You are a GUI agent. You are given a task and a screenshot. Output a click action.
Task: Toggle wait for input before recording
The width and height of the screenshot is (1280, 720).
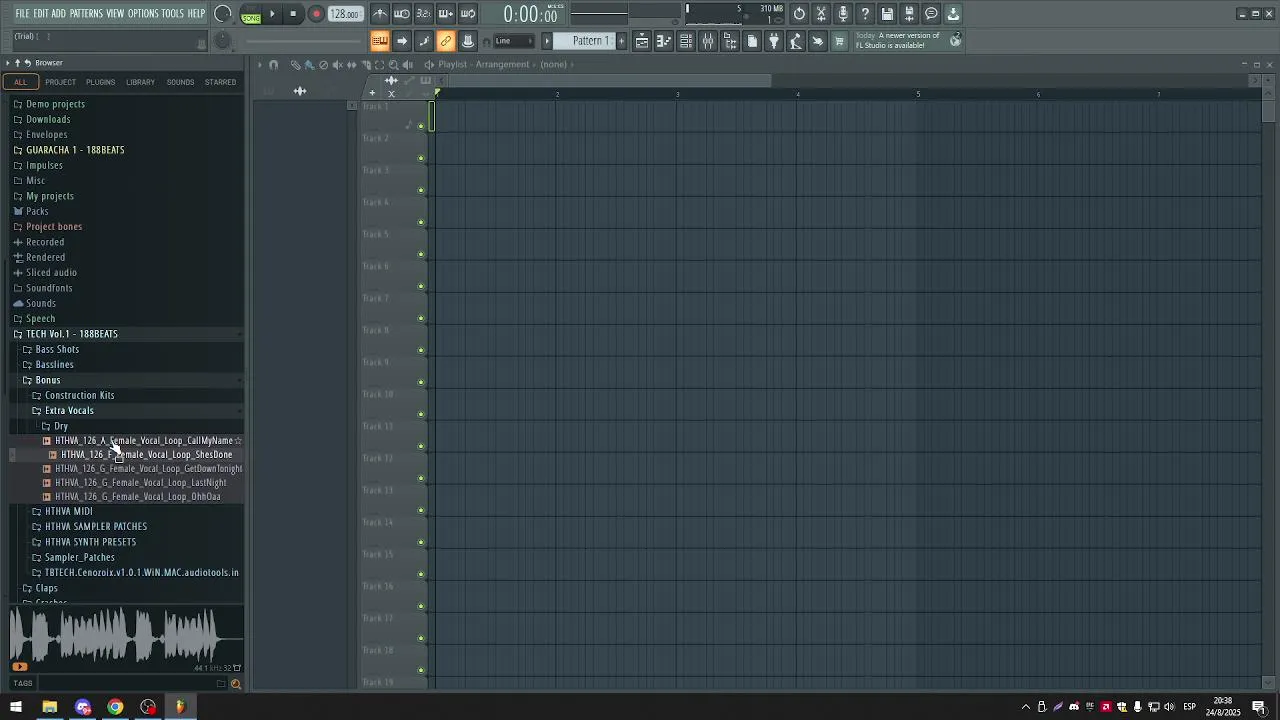402,14
